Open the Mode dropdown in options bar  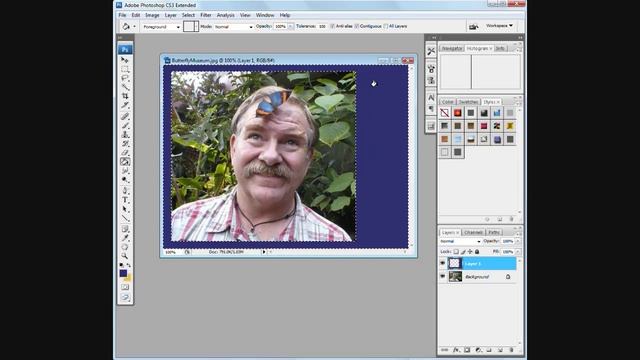coord(233,27)
